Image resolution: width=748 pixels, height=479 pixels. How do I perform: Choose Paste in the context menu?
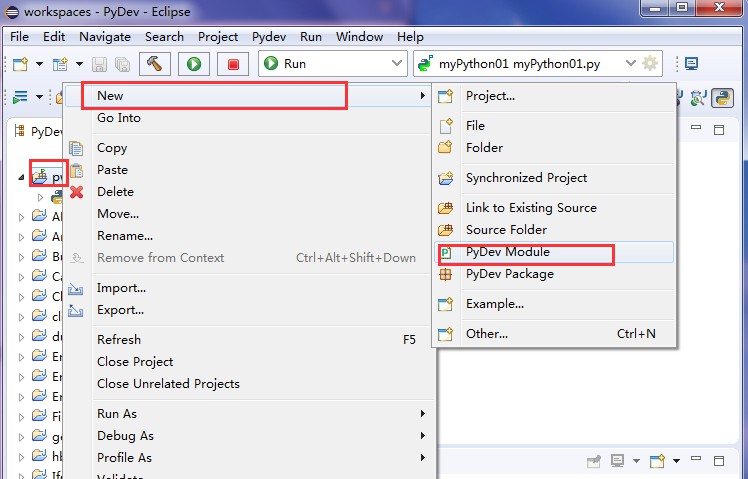click(x=248, y=170)
